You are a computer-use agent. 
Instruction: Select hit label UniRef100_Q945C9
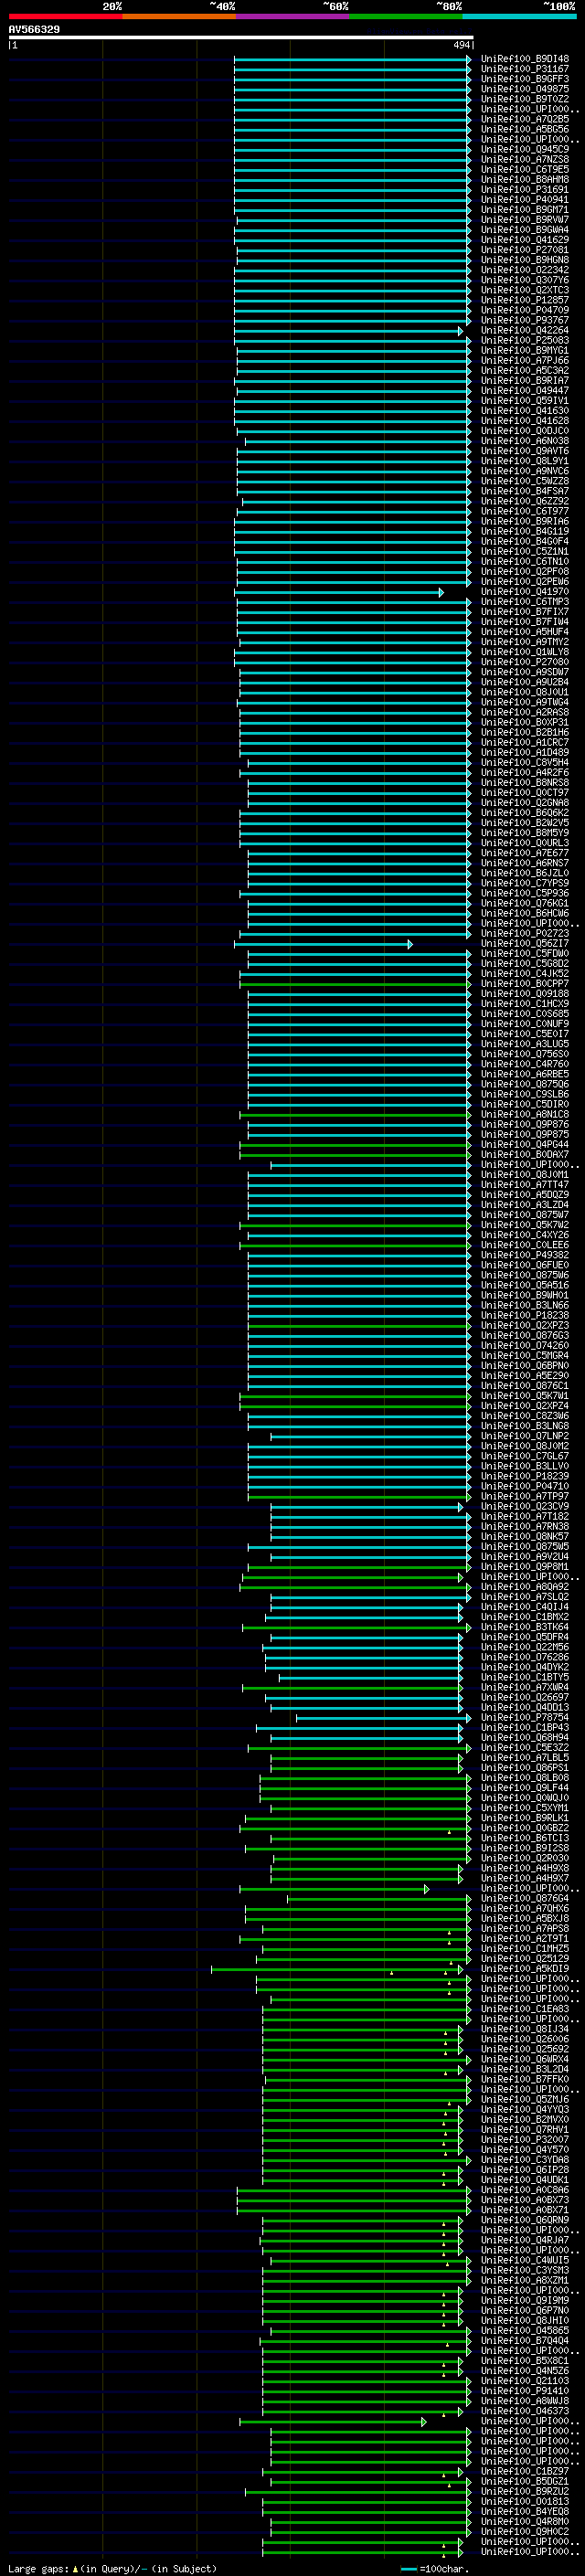click(525, 150)
